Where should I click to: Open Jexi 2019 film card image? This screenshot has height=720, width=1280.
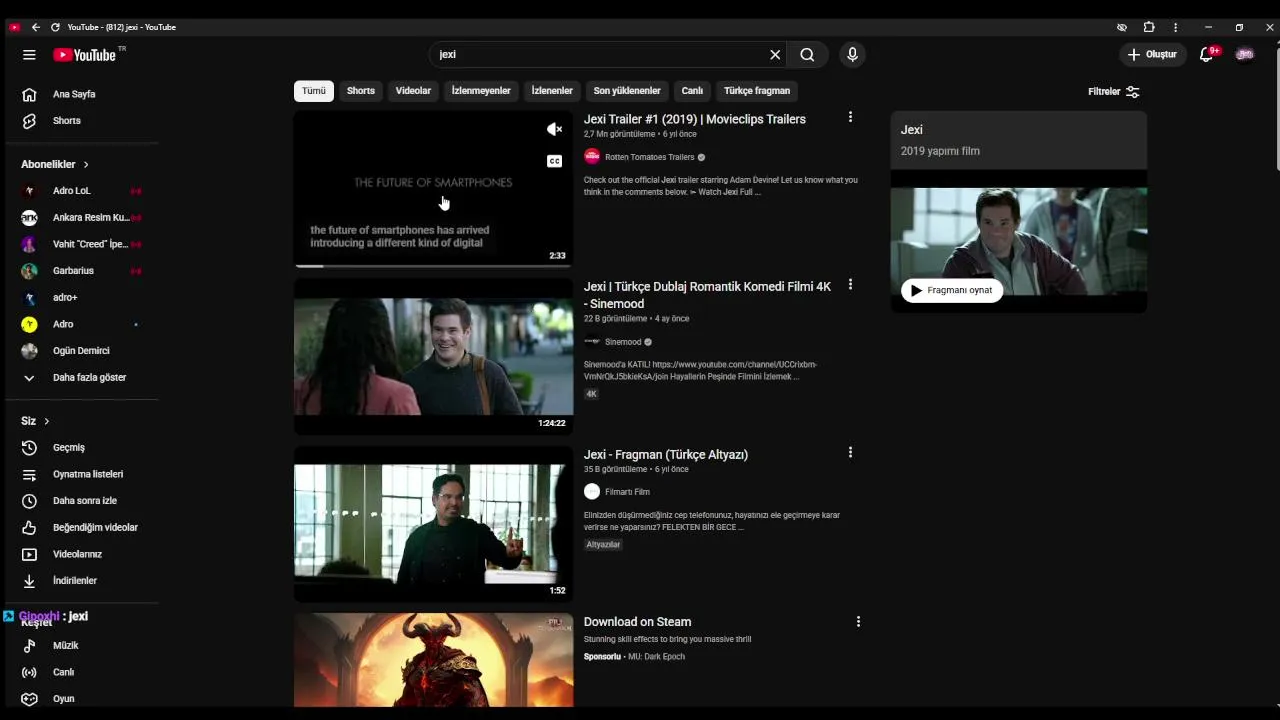click(1019, 241)
